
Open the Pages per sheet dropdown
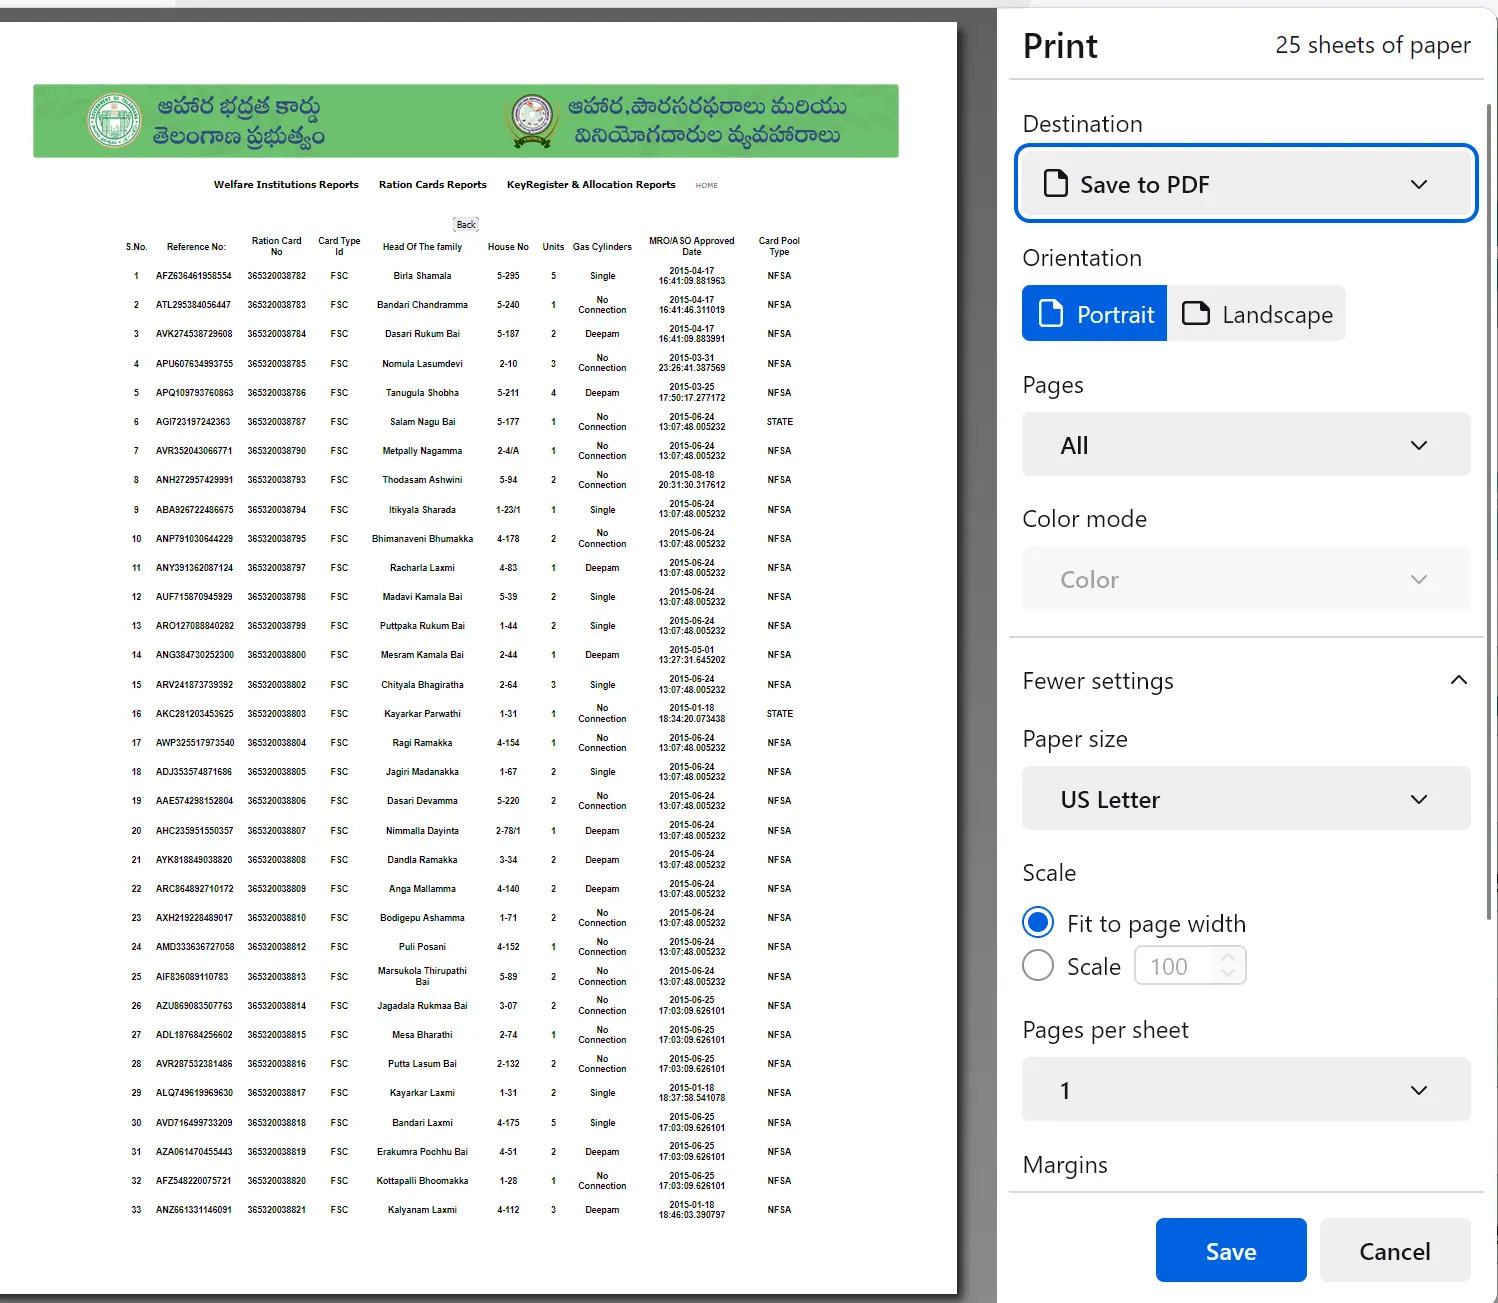point(1246,1089)
